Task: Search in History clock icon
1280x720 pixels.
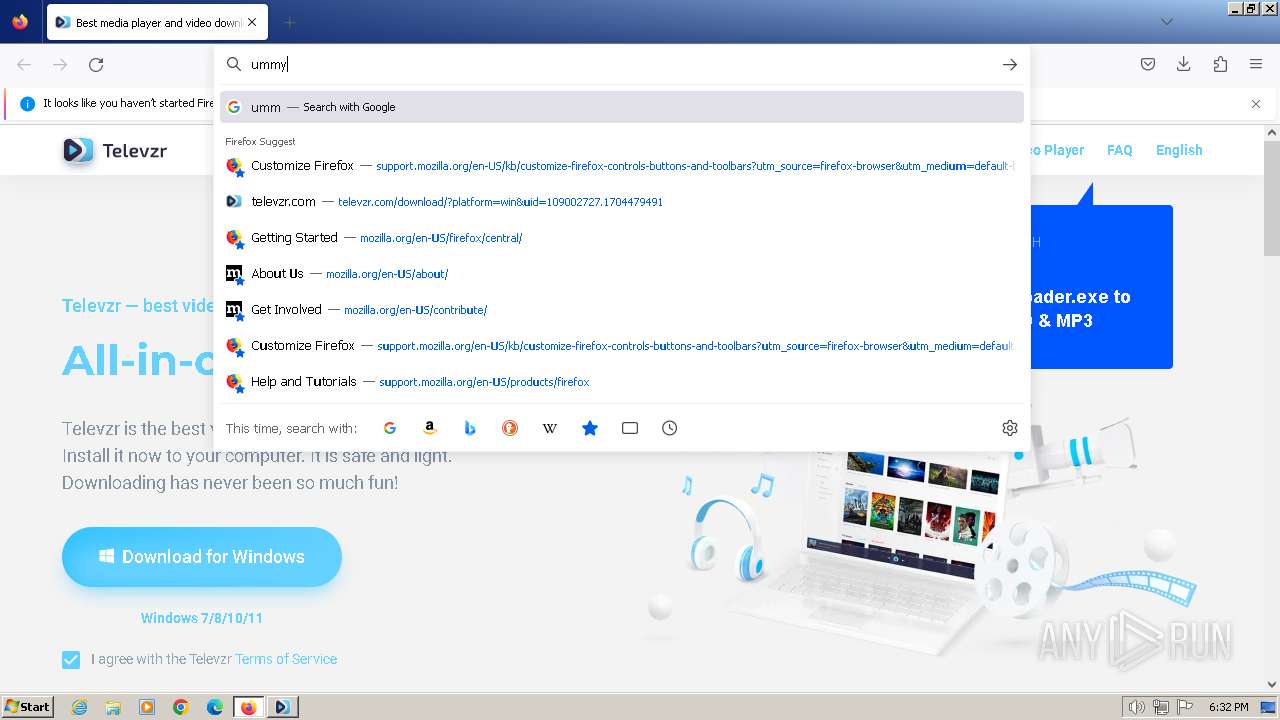Action: pos(670,428)
